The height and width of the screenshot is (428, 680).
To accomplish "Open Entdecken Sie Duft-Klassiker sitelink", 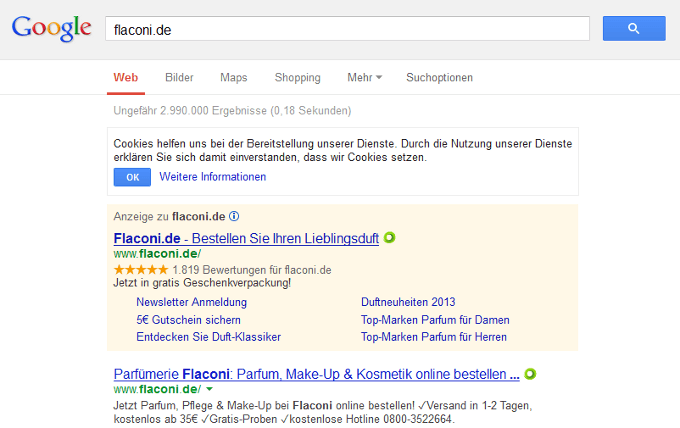I will (208, 337).
